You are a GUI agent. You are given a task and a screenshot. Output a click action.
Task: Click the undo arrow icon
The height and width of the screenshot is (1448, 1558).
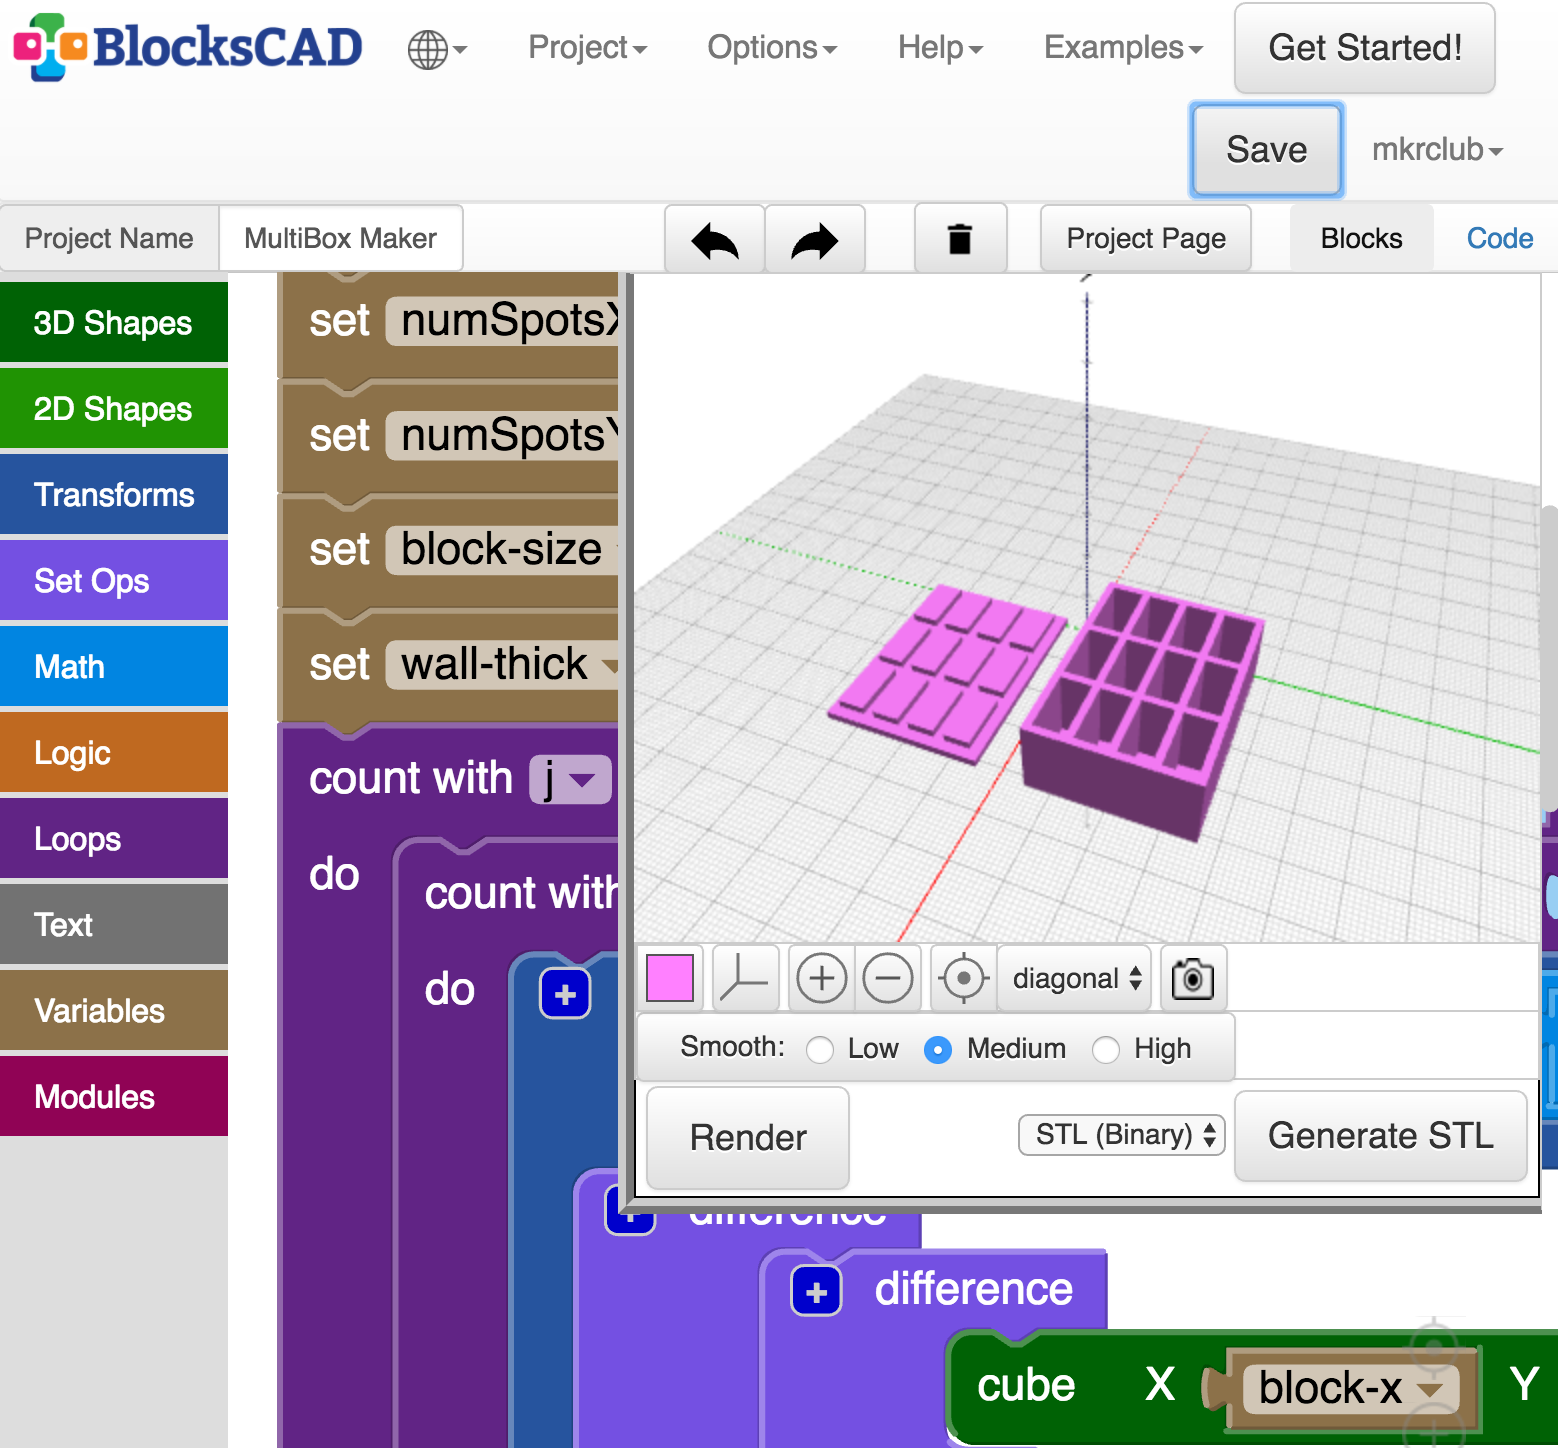click(713, 238)
